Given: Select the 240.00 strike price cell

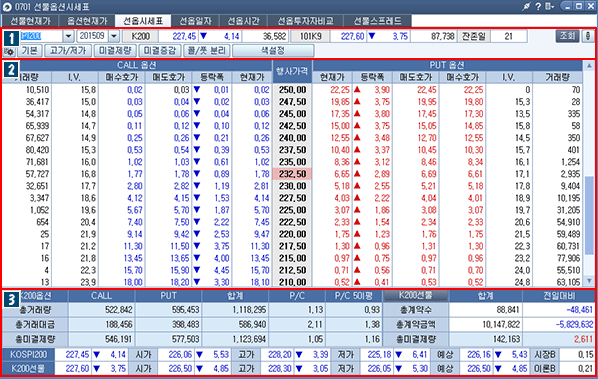Looking at the screenshot, I should pyautogui.click(x=292, y=138).
